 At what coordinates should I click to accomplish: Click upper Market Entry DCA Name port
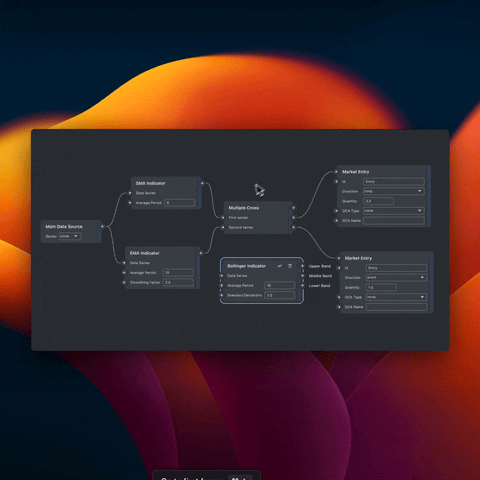point(336,220)
